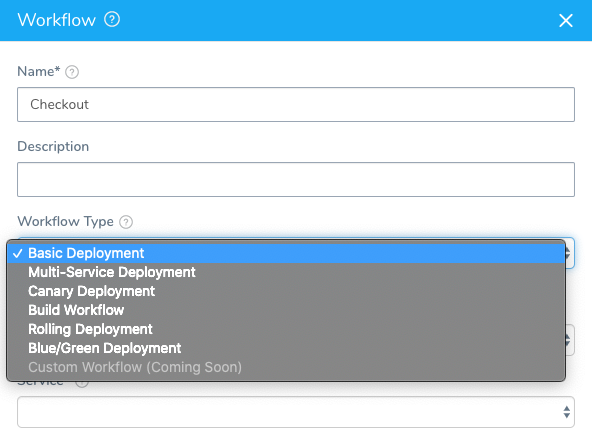Click the Description label text

tap(53, 146)
